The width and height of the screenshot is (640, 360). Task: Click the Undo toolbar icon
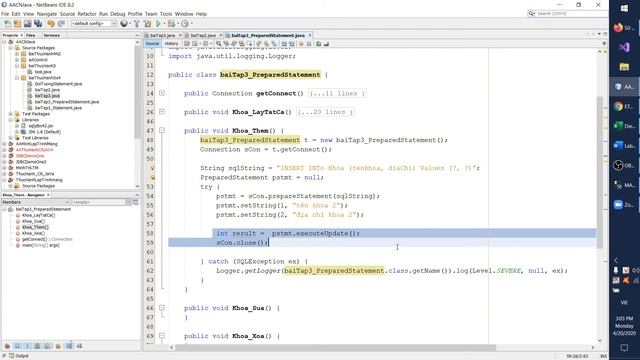[51, 24]
